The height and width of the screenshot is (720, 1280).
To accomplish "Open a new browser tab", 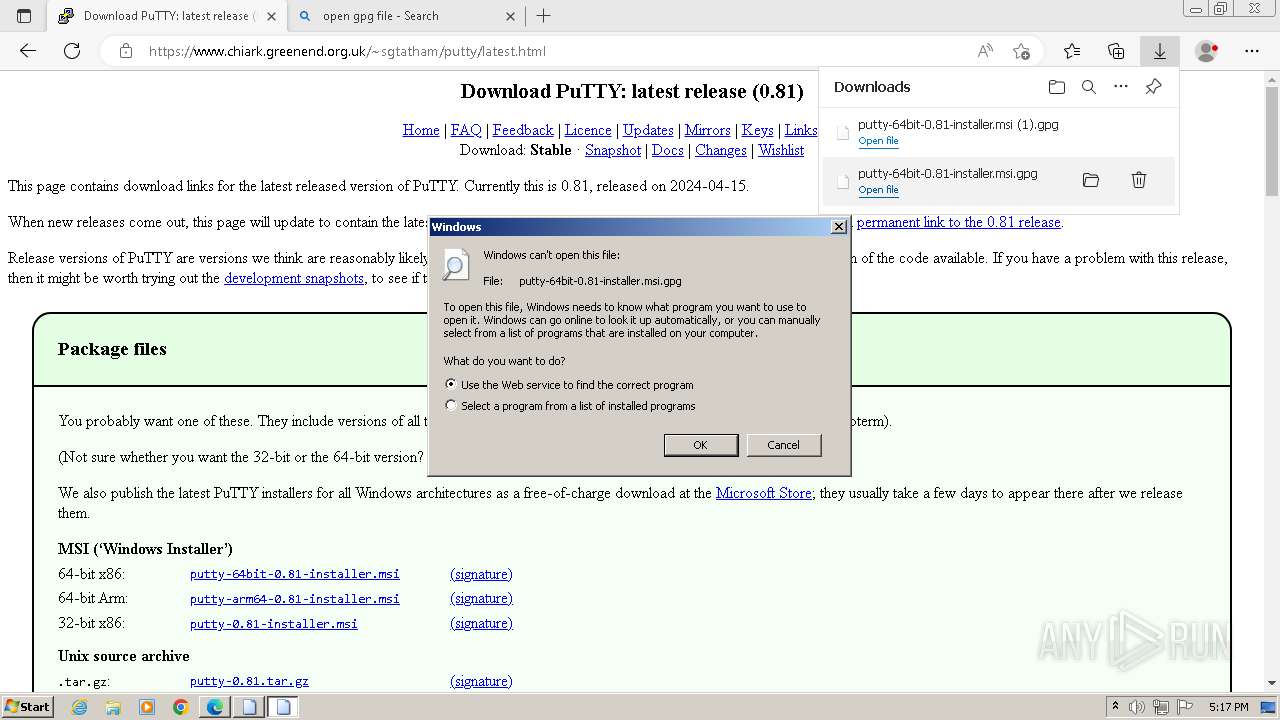I will point(543,16).
